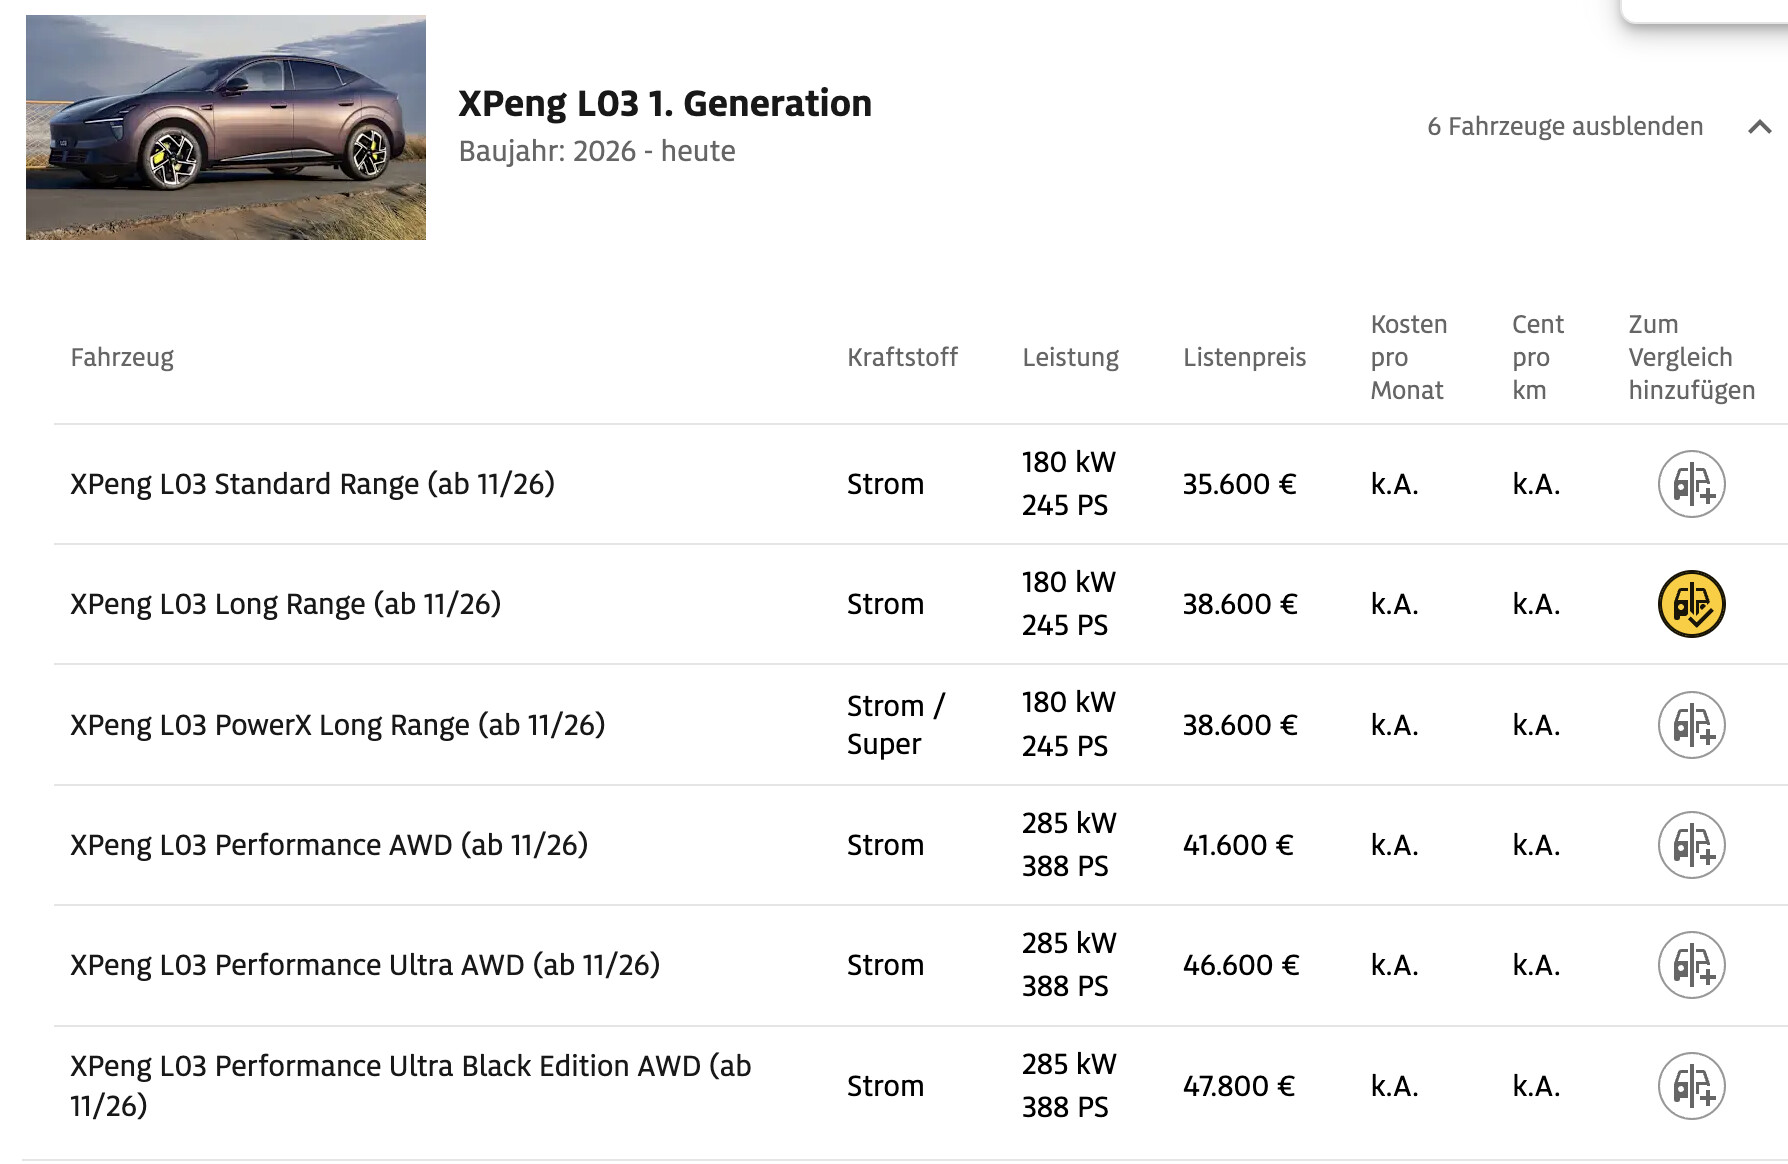Click the 38.600 € price of L03 Long Range (non-PowerX)
Image resolution: width=1788 pixels, height=1164 pixels.
click(x=1240, y=604)
